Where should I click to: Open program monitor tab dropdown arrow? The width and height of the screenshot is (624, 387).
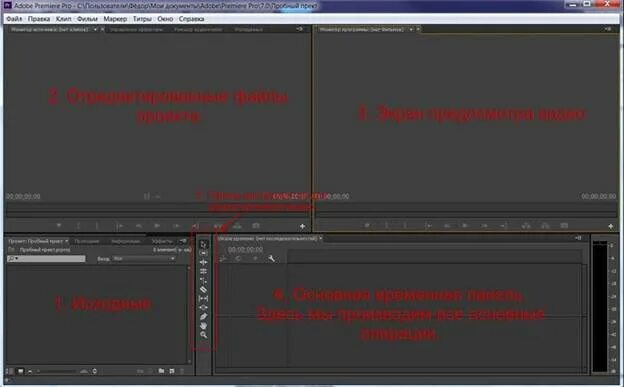pyautogui.click(x=411, y=29)
